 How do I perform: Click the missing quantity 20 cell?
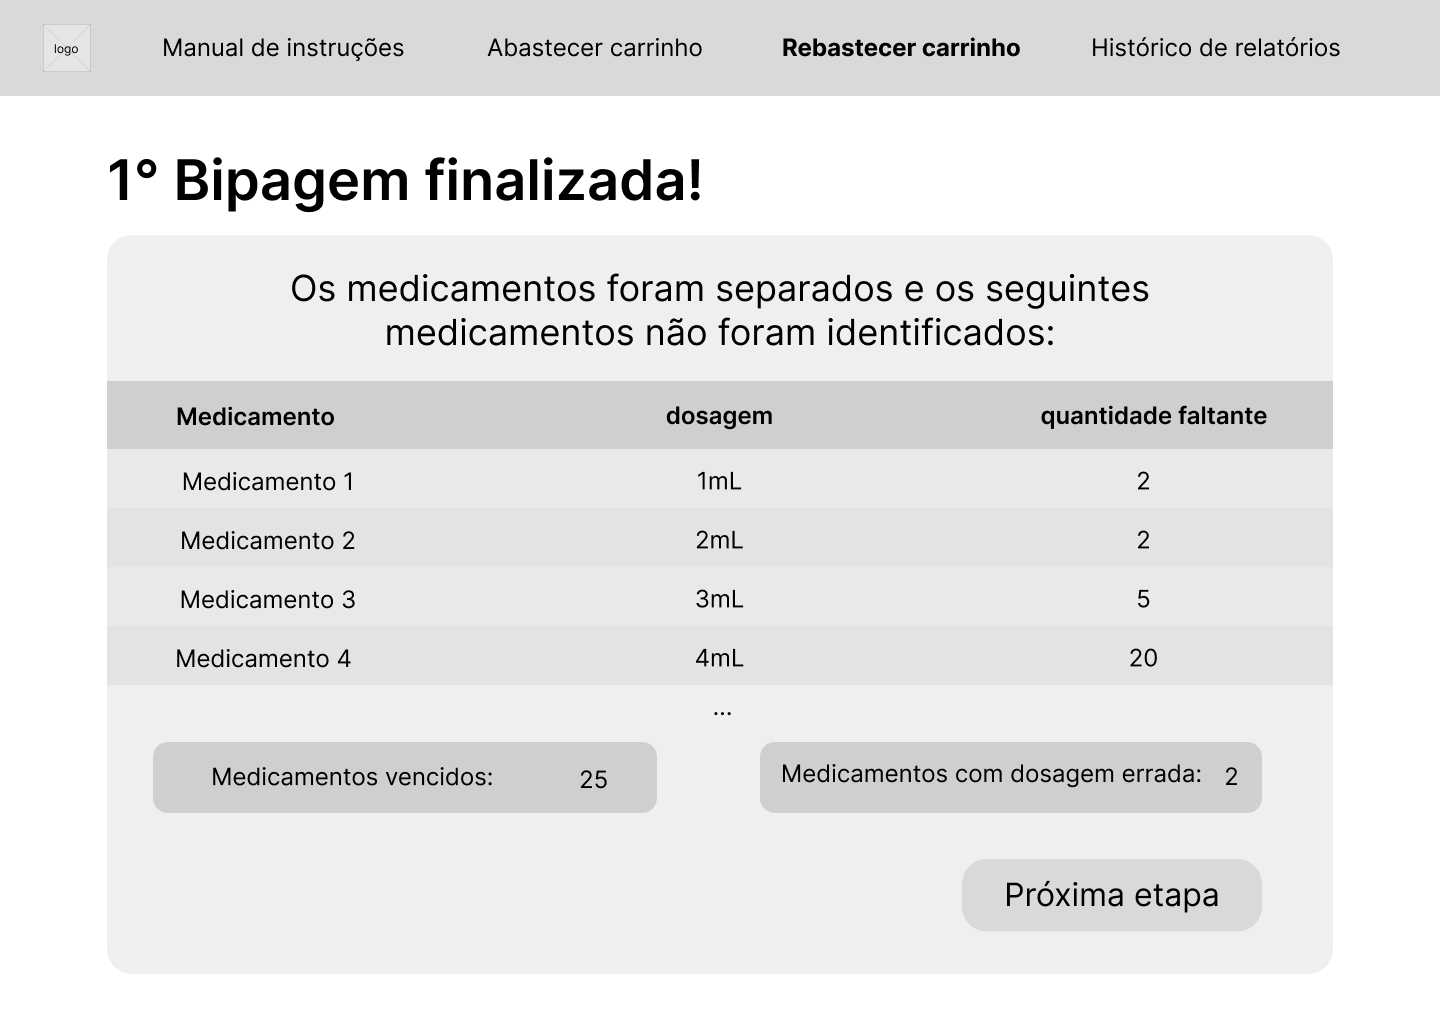[x=1143, y=658]
